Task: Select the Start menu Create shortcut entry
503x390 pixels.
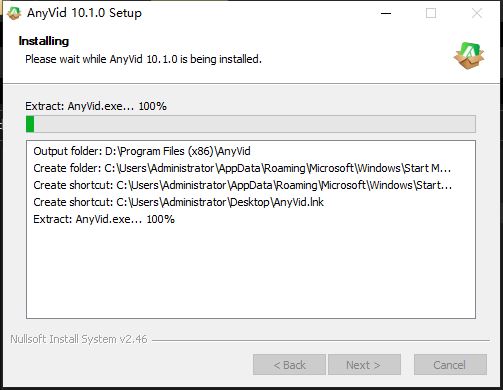Action: [243, 185]
